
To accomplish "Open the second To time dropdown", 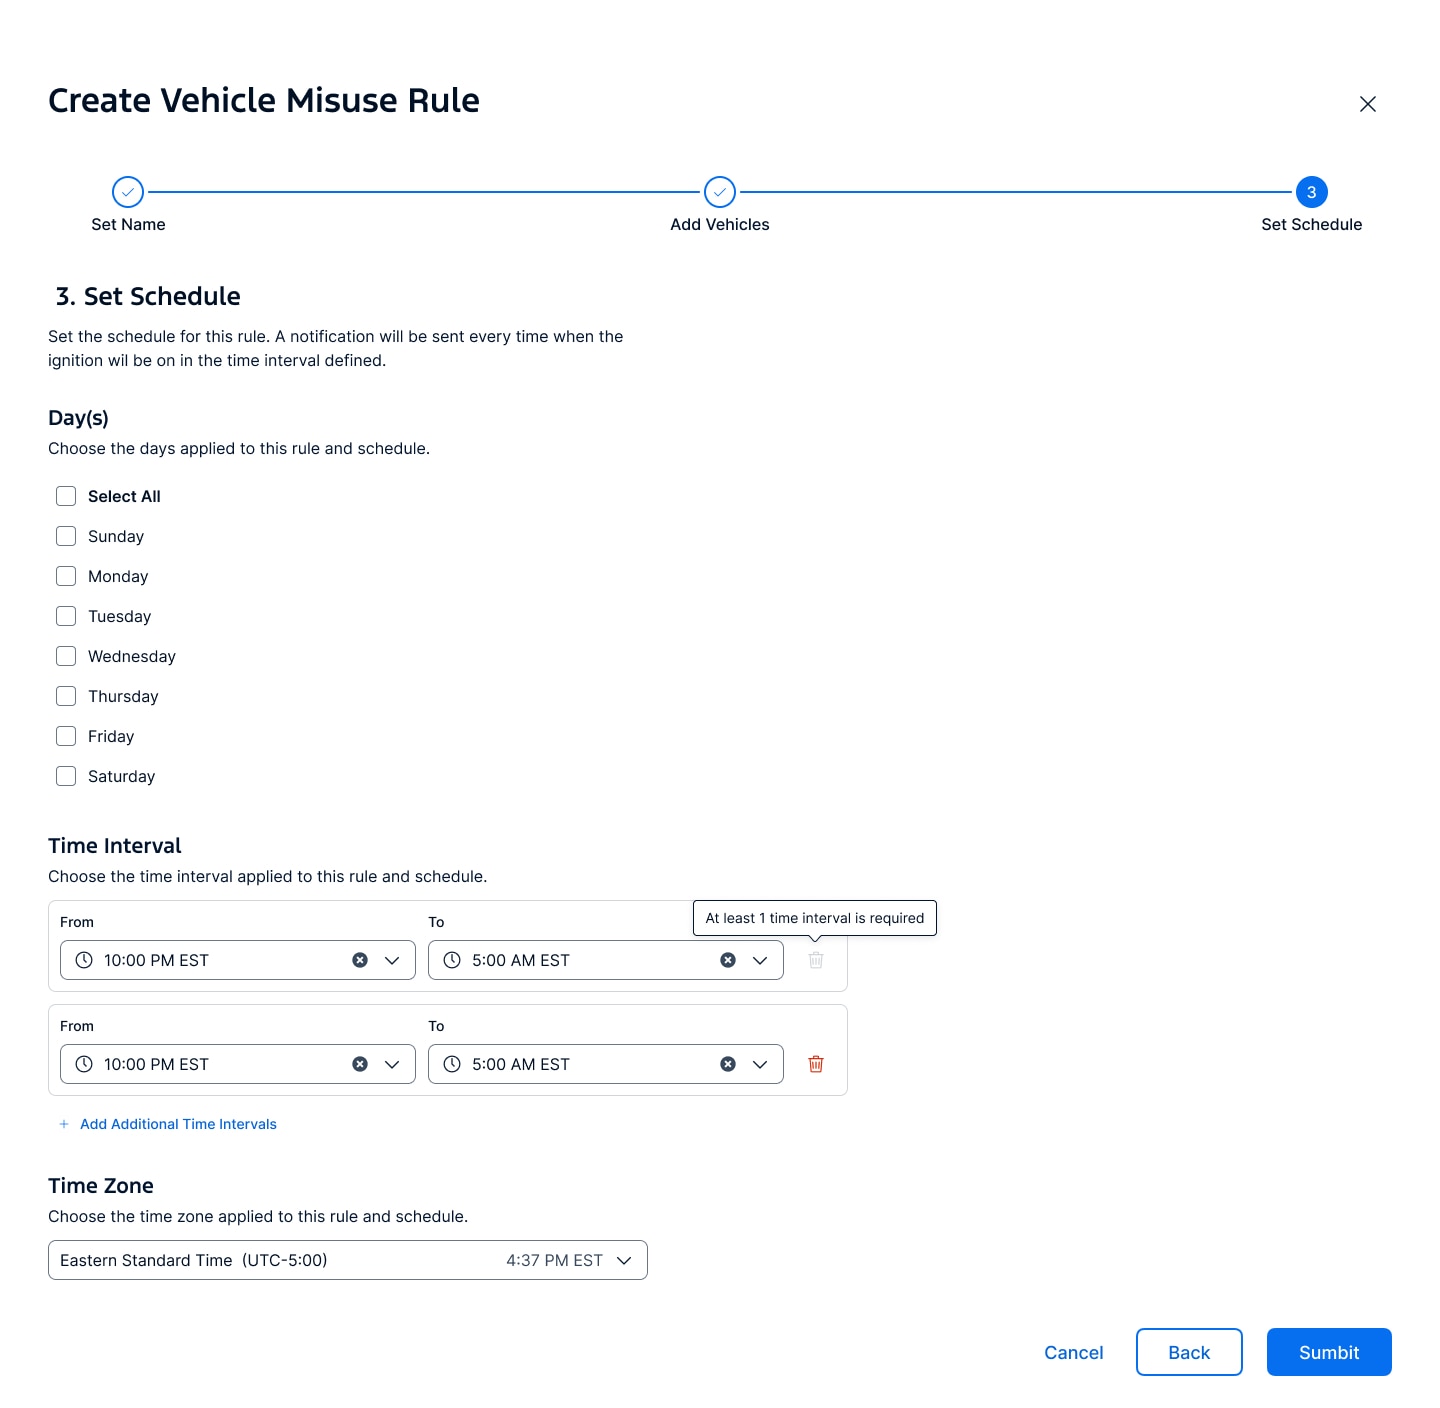I will (760, 1064).
